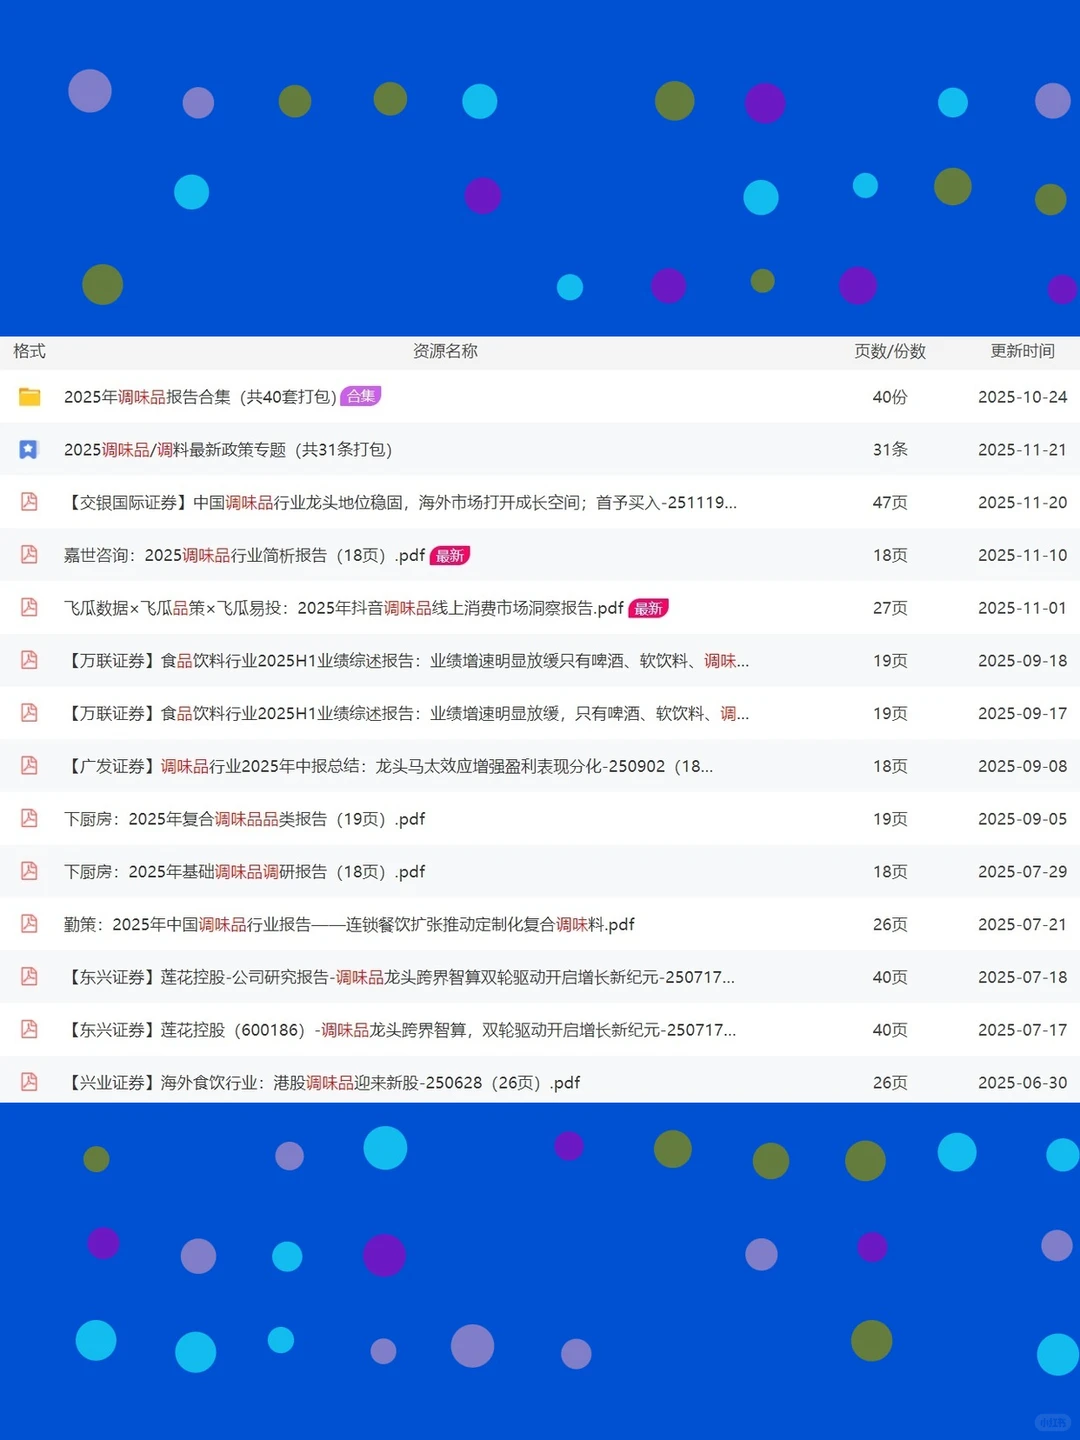Screen dimensions: 1080x1440
Task: Open the PDF icon for 交银国际证券 report
Action: click(x=28, y=502)
